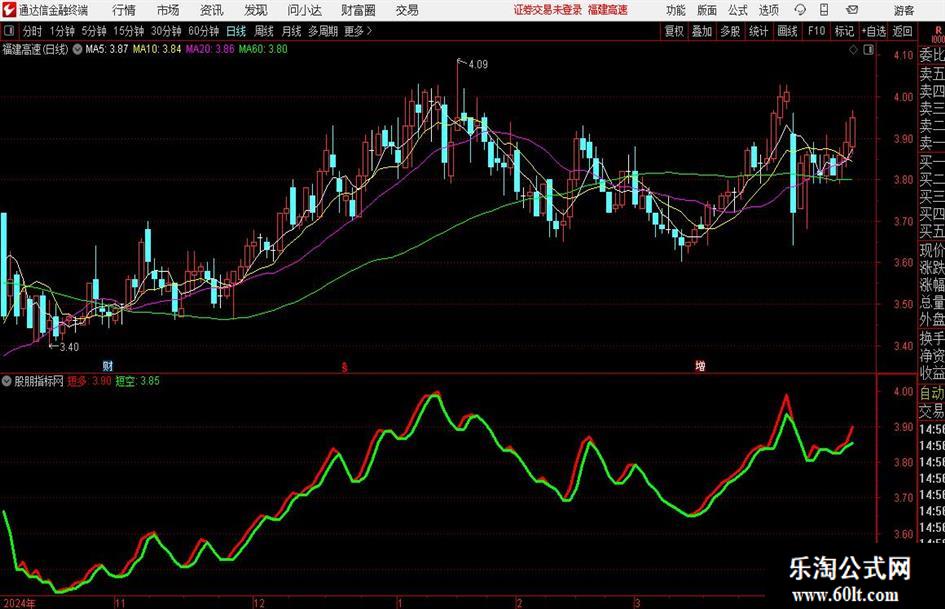This screenshot has width=945, height=609.
Task: Click the 短多: 3.90 indicator value
Action: (x=89, y=381)
